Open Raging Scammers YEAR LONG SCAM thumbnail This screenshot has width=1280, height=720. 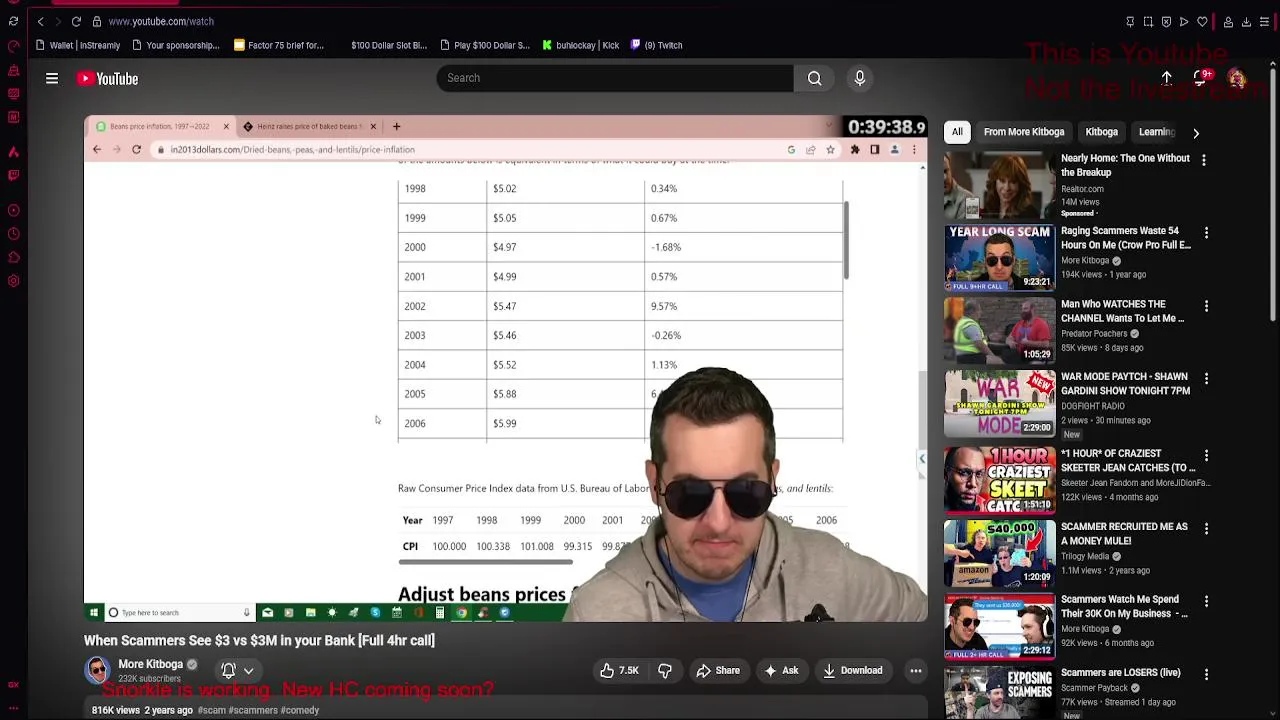[999, 258]
